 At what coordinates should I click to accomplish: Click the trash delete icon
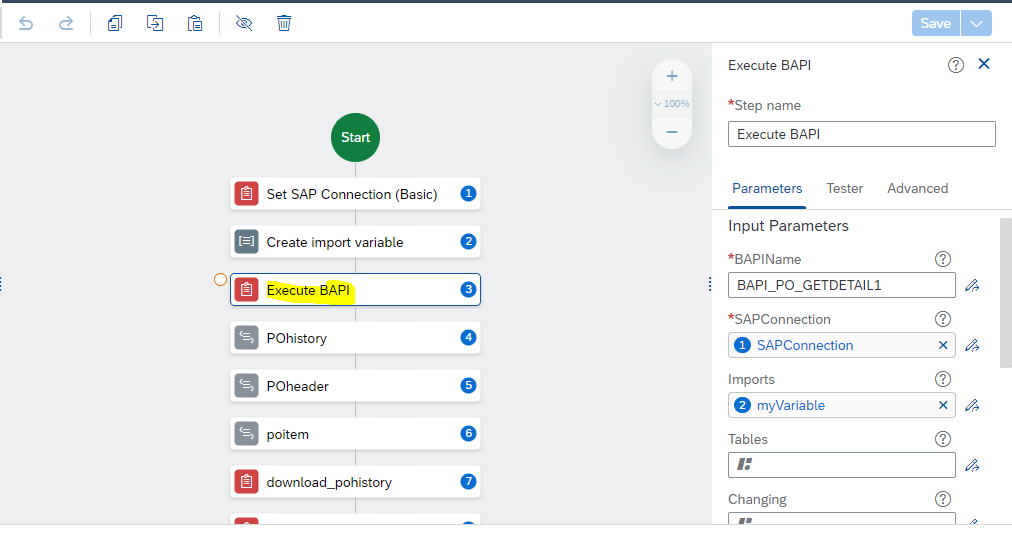[x=284, y=23]
